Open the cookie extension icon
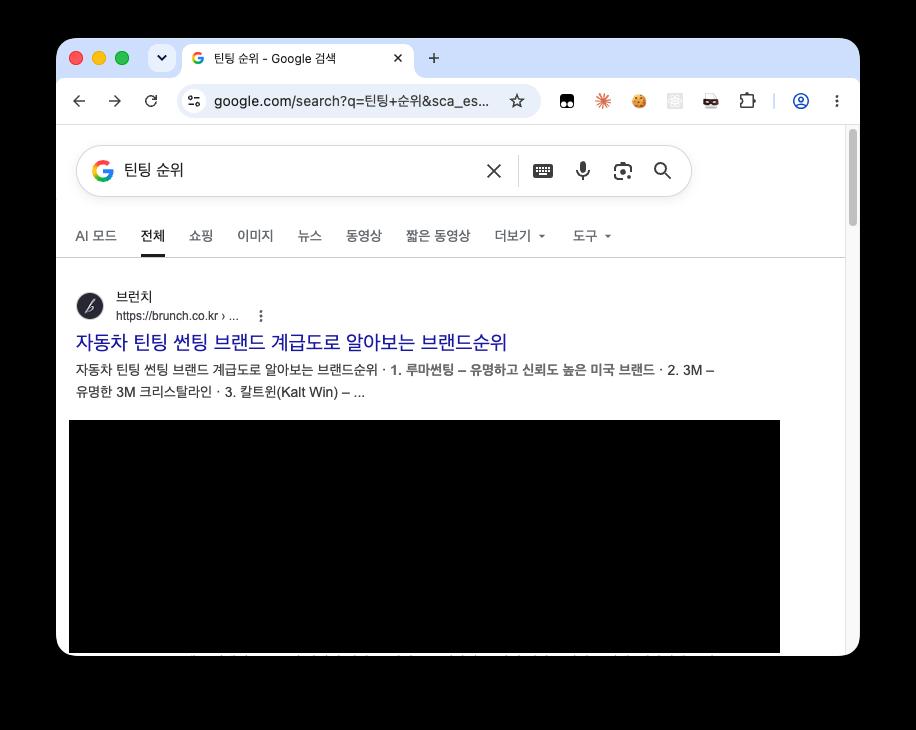 tap(639, 101)
